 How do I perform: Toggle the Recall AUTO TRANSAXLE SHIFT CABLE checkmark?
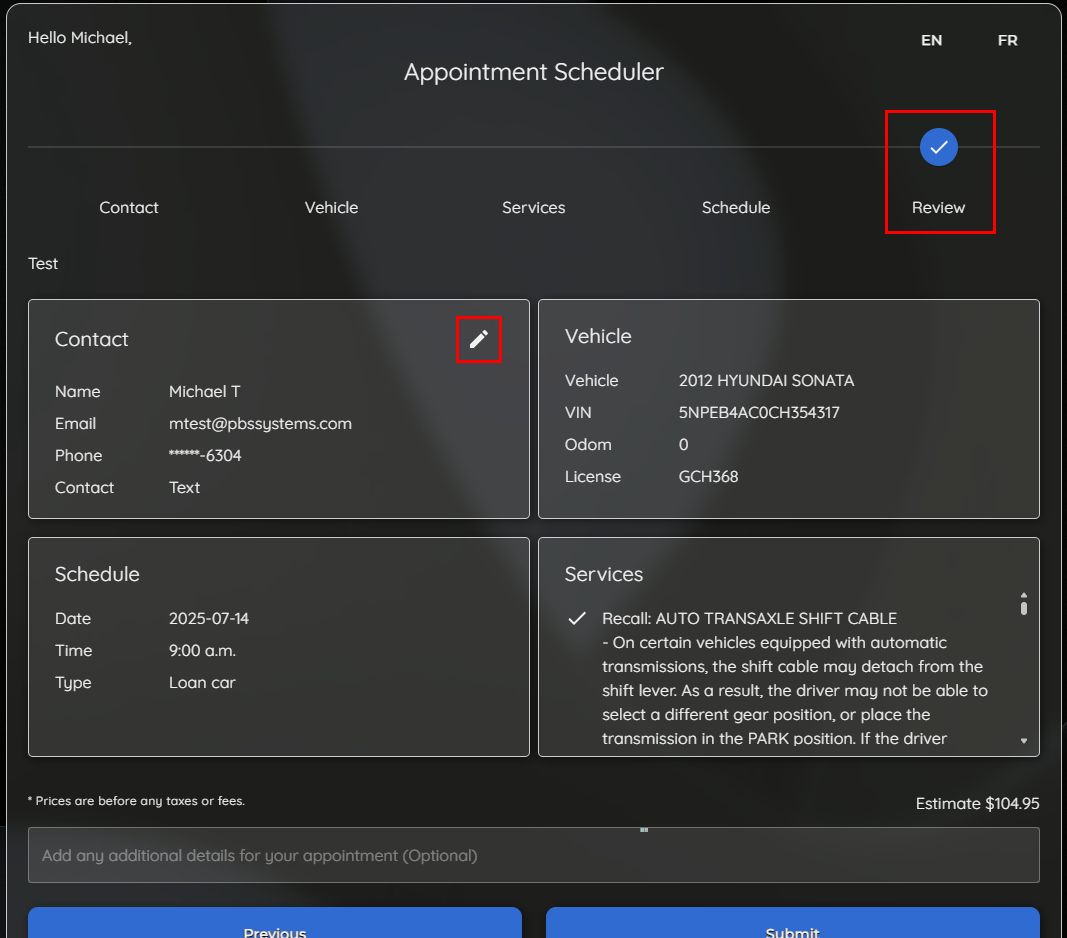point(577,619)
